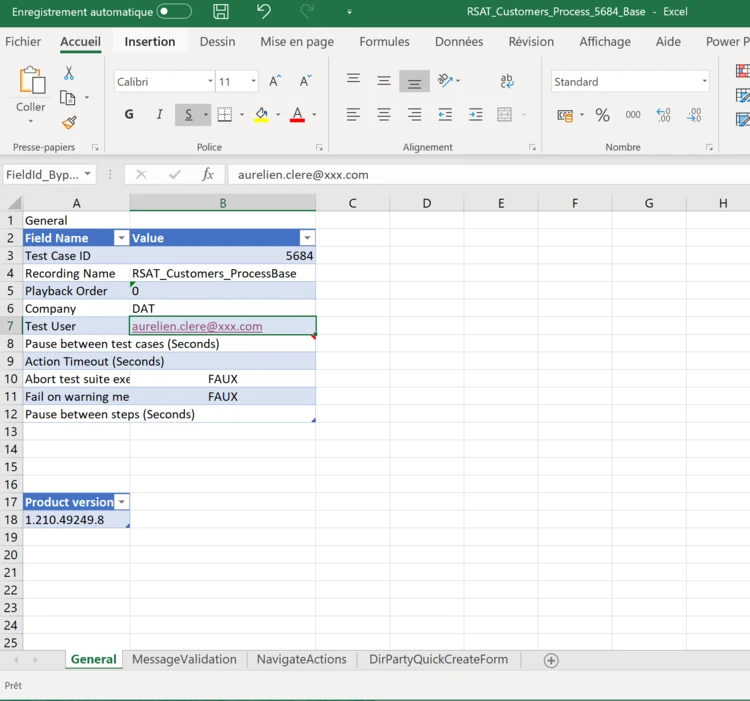Expand the Field Name column filter
Viewport: 750px width, 701px height.
pyautogui.click(x=121, y=238)
